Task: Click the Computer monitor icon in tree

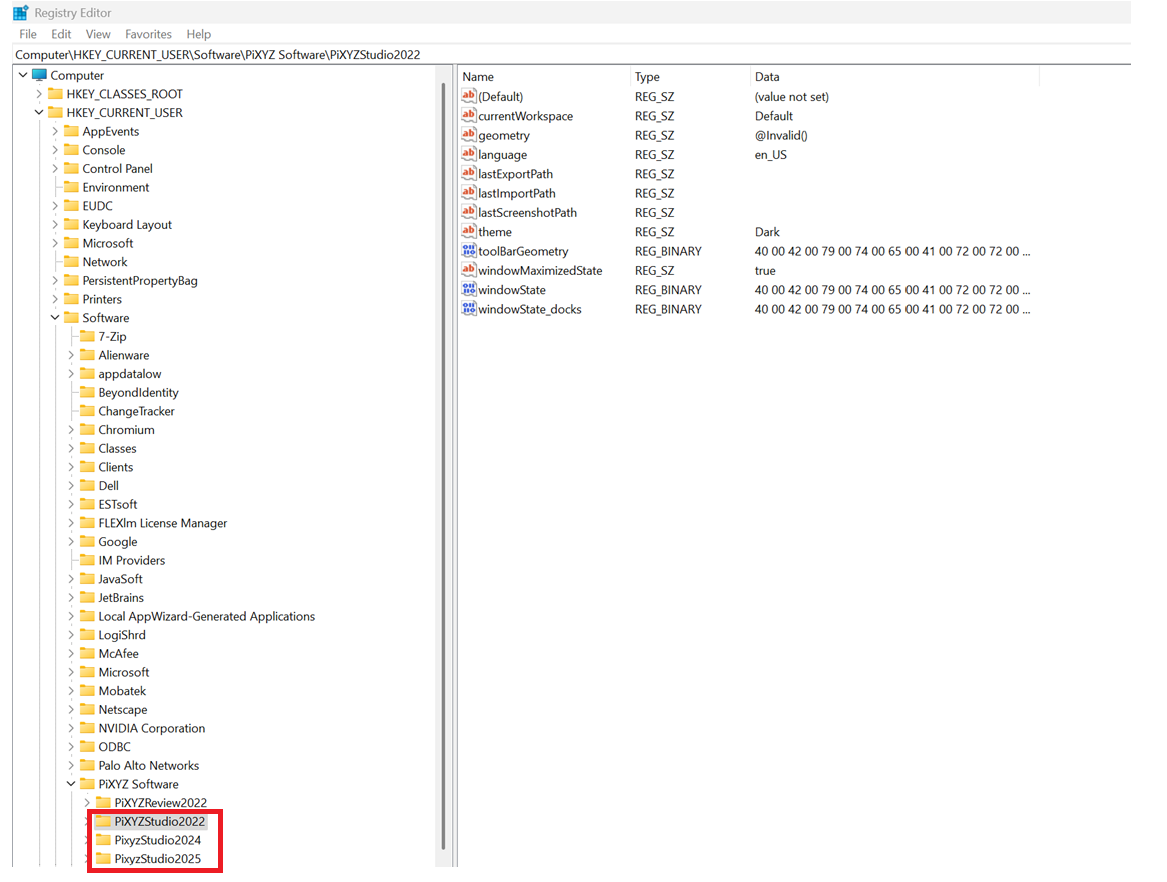Action: (39, 75)
